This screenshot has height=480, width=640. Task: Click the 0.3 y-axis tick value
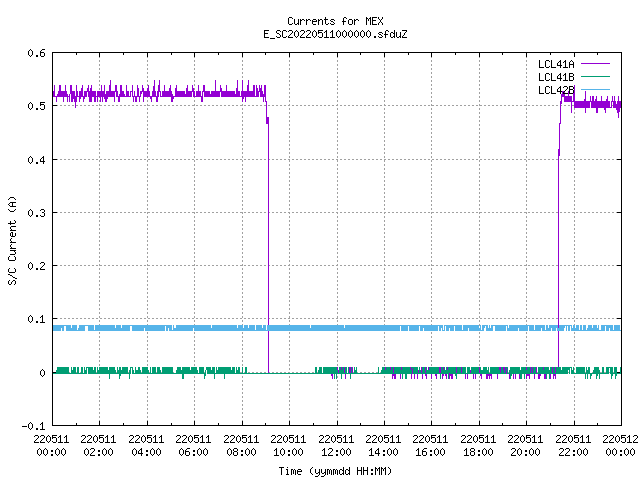click(x=36, y=213)
